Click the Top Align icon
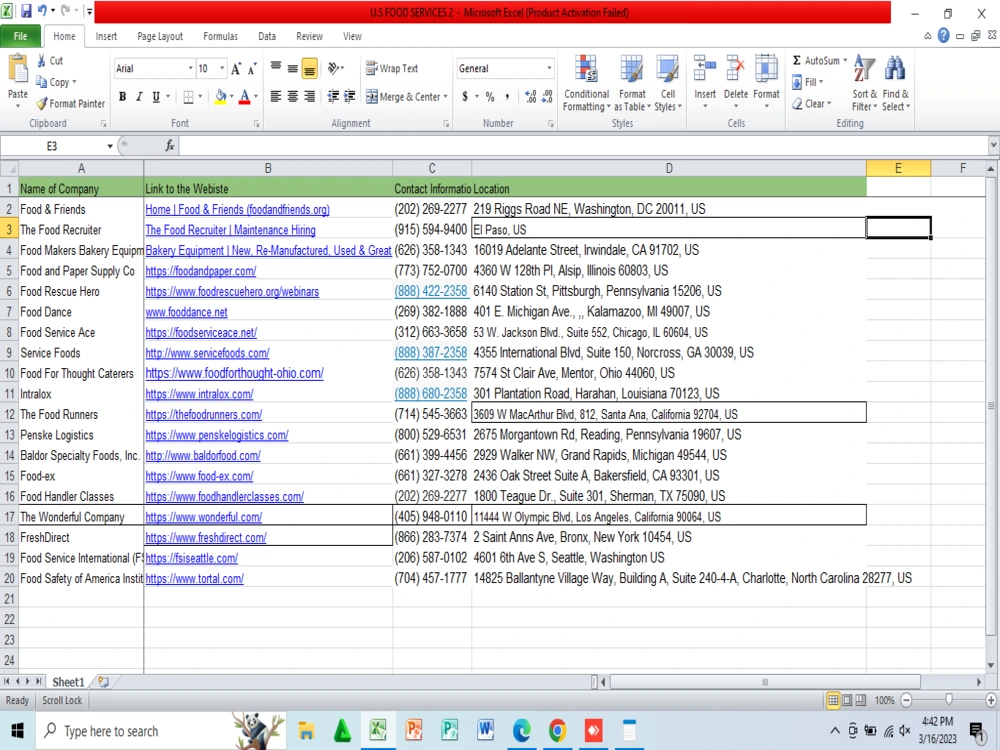 [276, 67]
